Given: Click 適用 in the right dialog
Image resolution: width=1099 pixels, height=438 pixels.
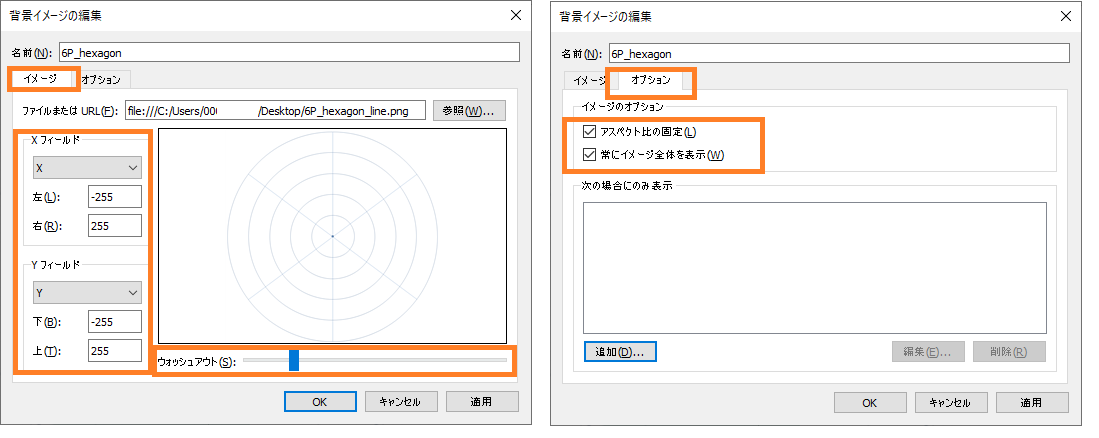Looking at the screenshot, I should coord(1032,402).
